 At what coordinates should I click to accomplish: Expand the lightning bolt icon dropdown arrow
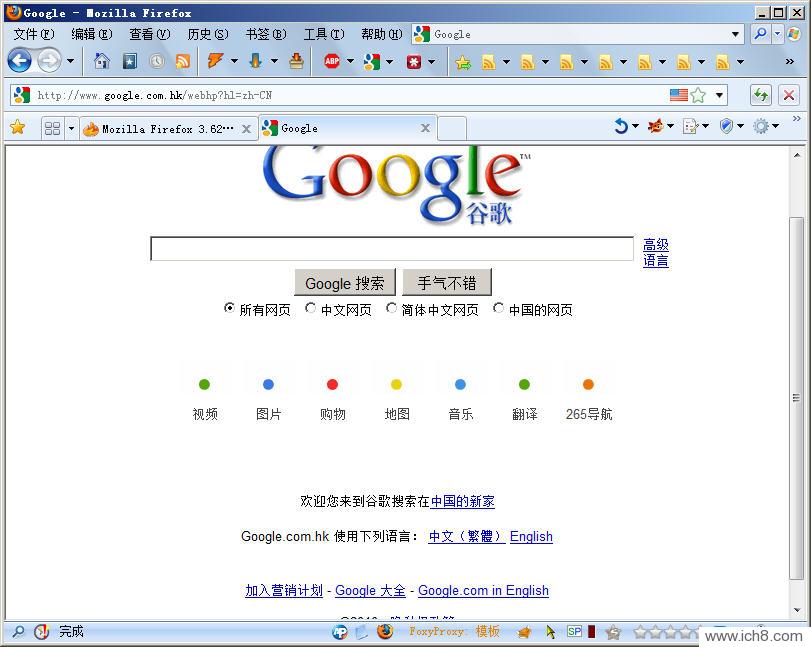(234, 61)
